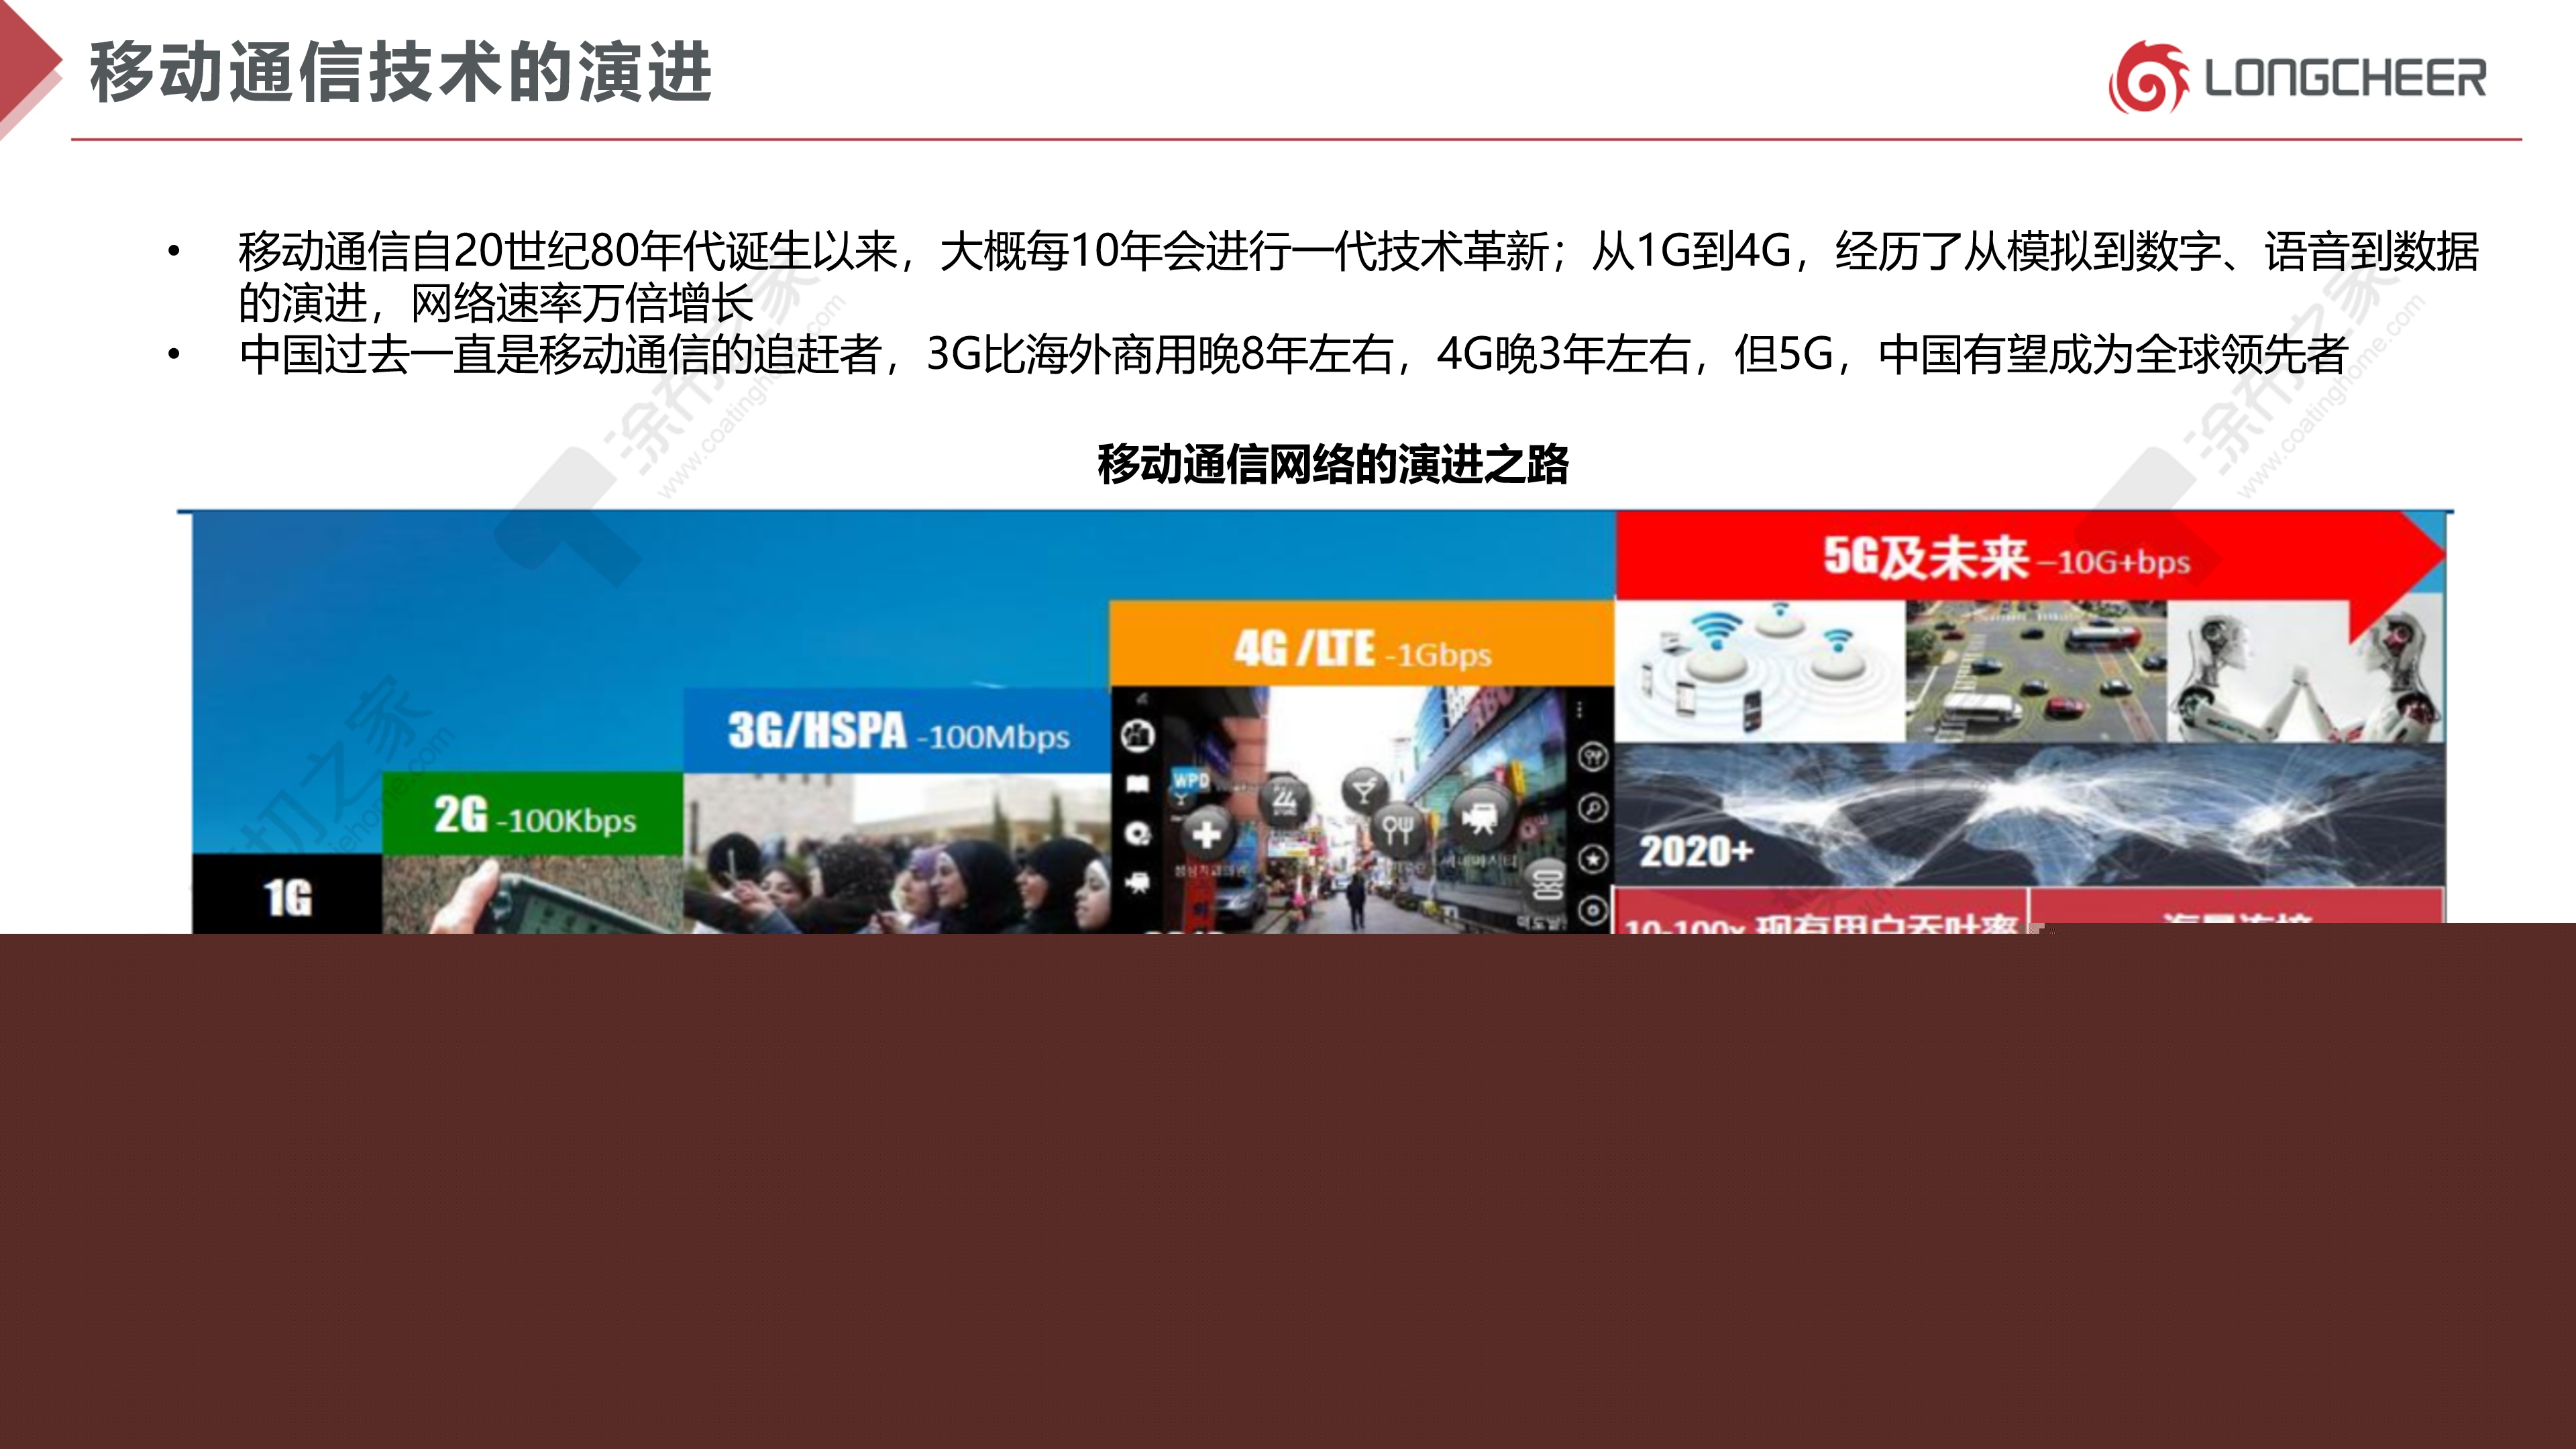Click the slide title 移动通信技术的演进
Viewport: 2576px width, 1449px height.
(400, 72)
